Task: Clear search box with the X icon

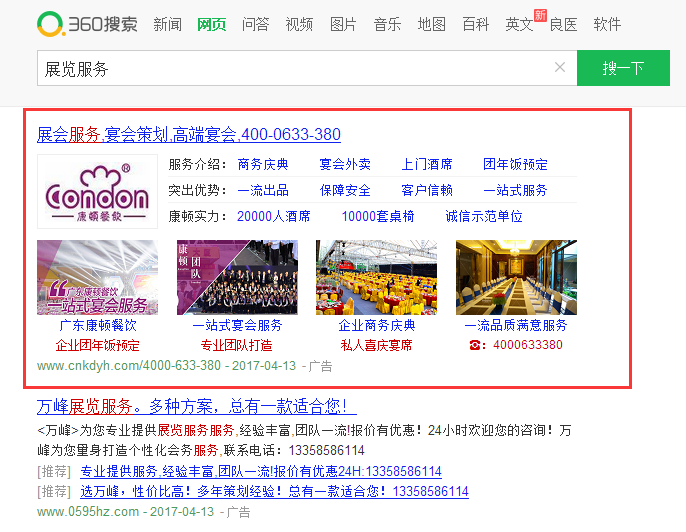Action: [560, 68]
